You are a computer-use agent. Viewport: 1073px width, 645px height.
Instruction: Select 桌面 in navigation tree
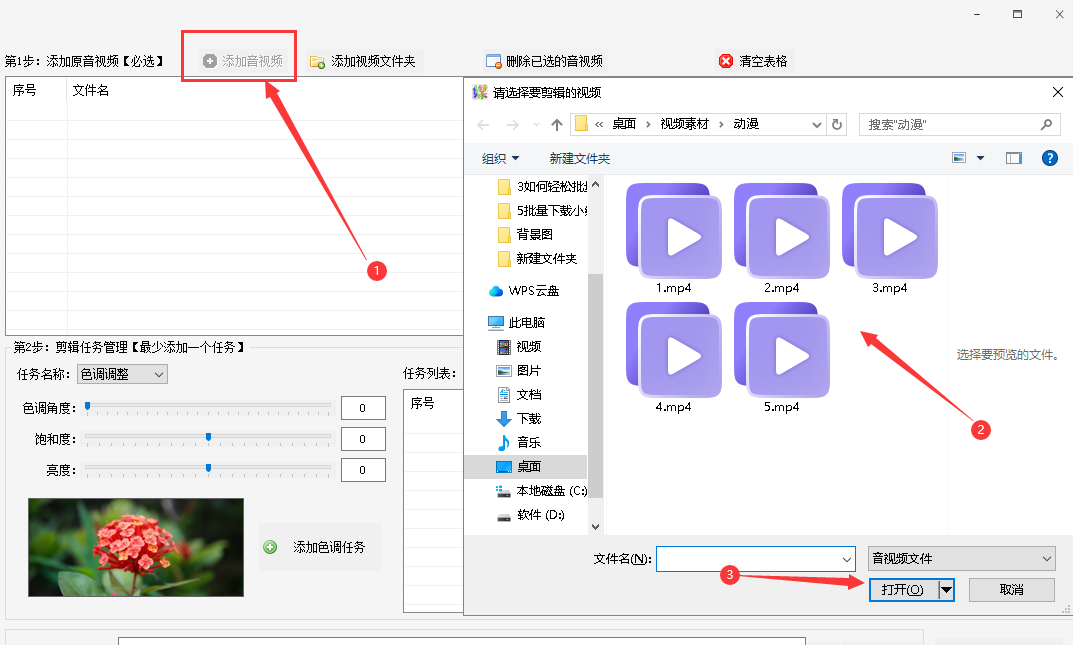tap(526, 466)
